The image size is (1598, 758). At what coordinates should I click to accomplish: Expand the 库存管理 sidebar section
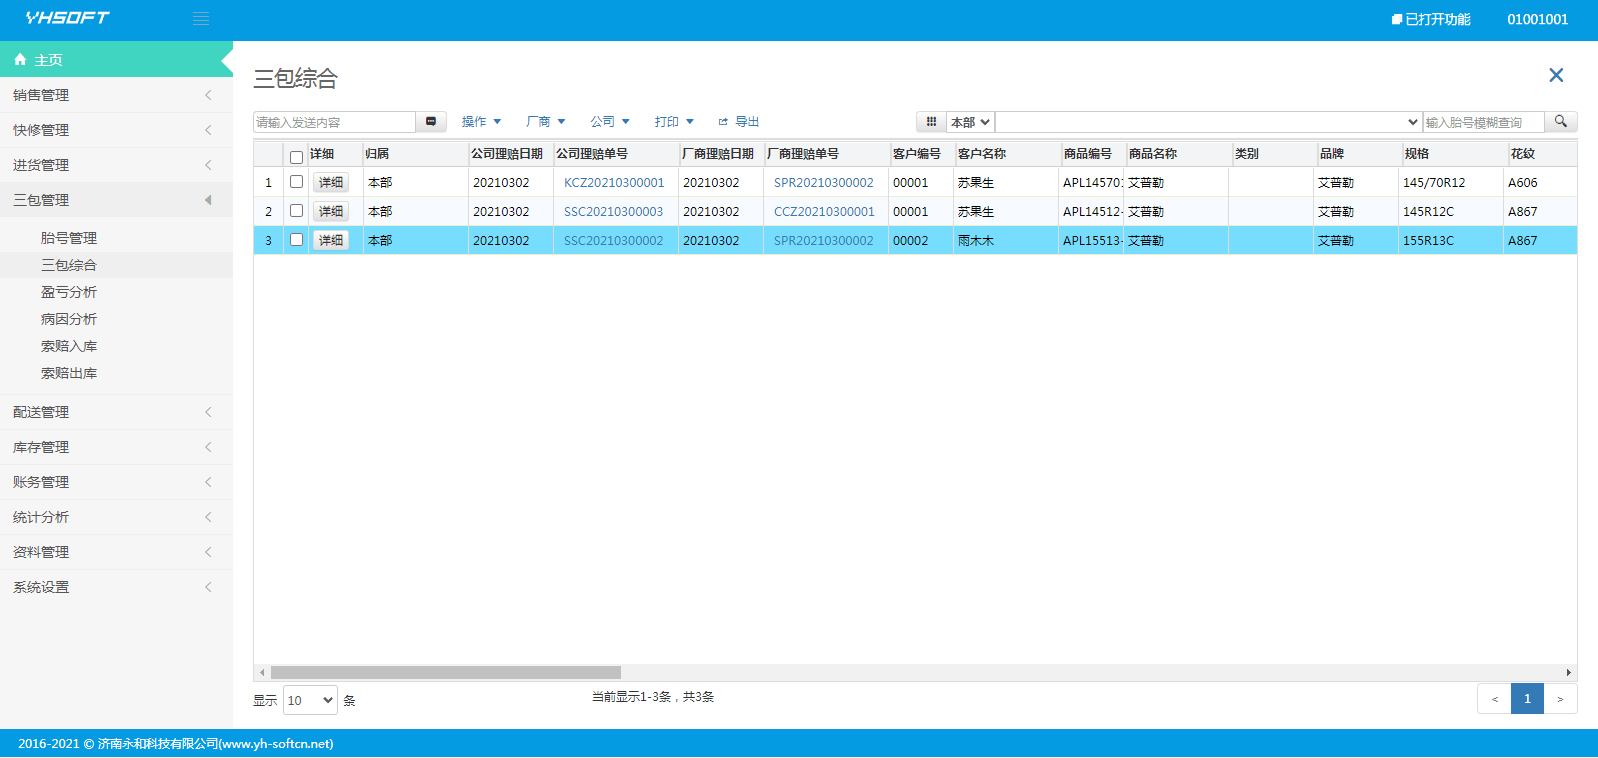coord(116,447)
